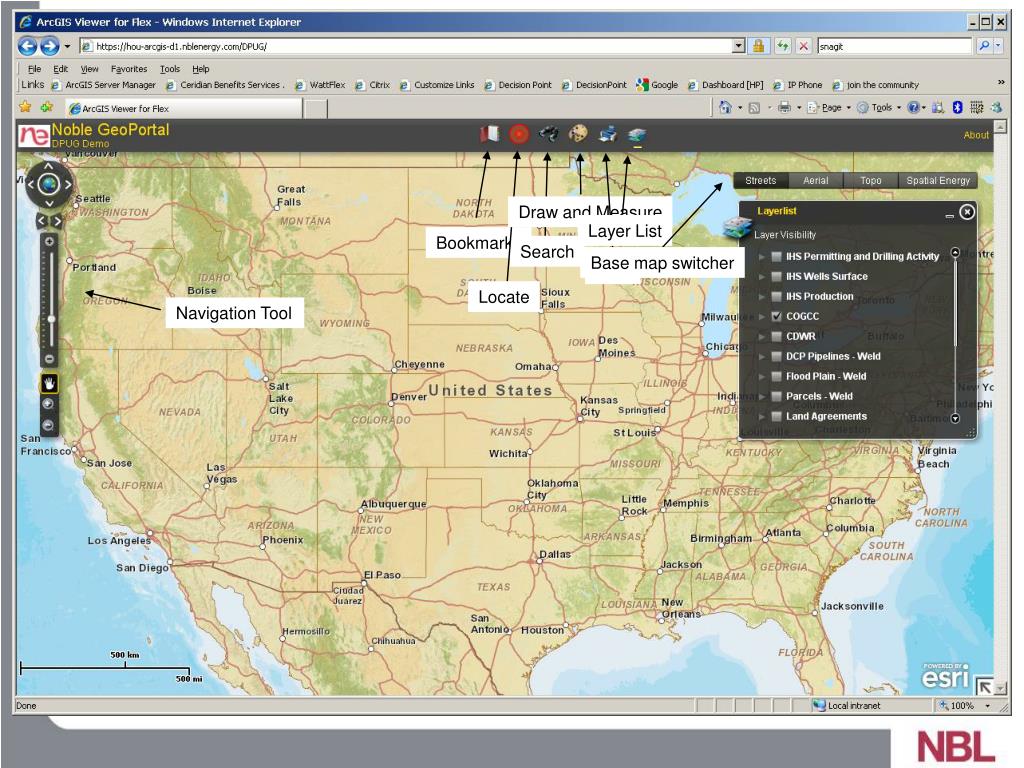Viewport: 1024px width, 768px height.
Task: Check the Flood Plain - Weld layer
Action: coord(776,376)
